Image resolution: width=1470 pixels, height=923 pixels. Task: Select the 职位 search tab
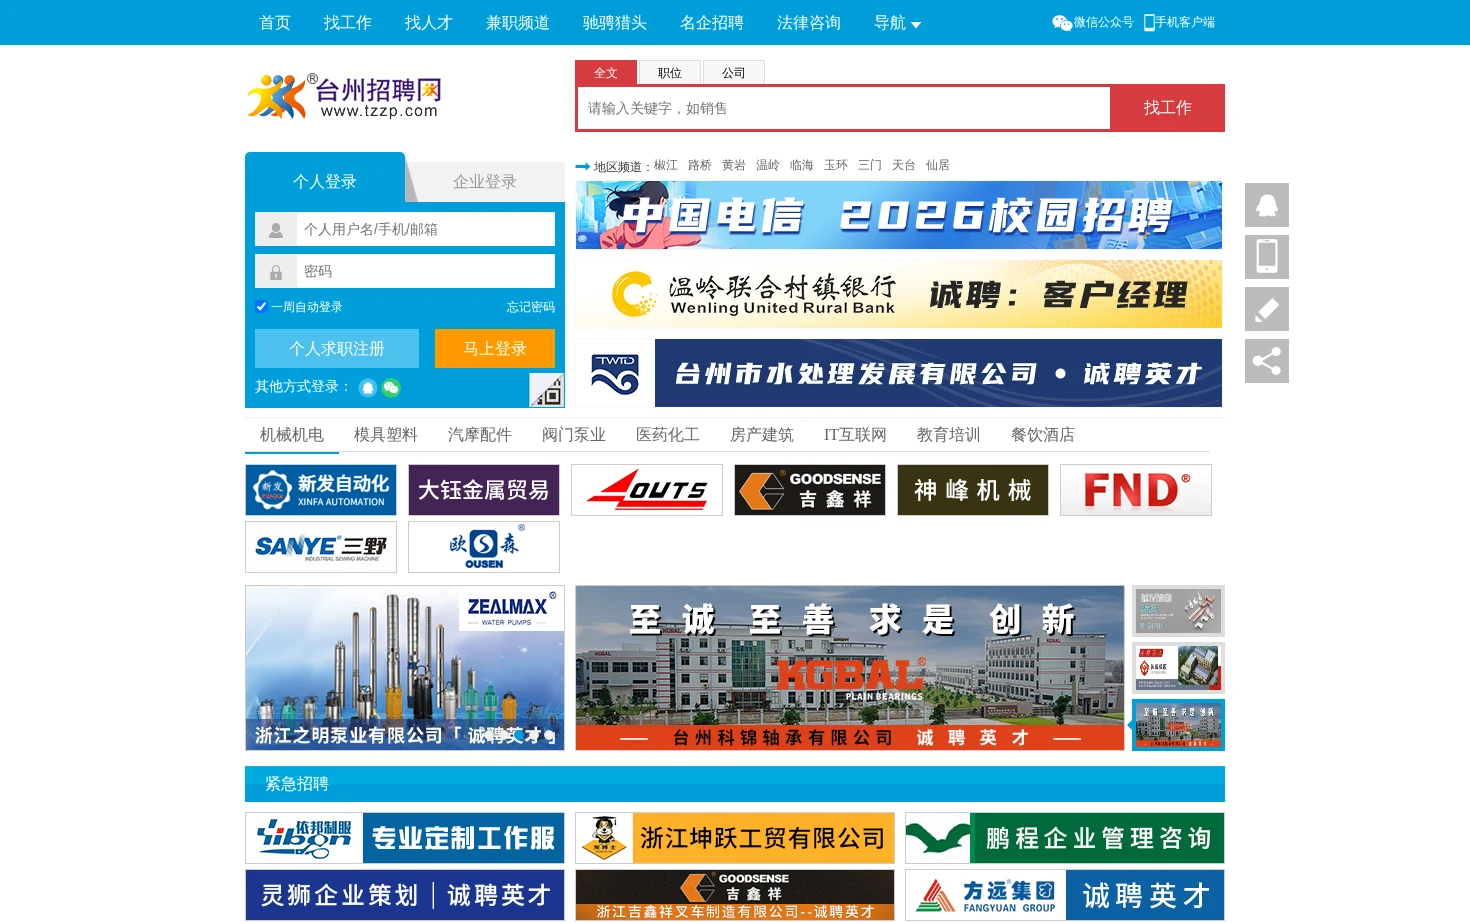pos(670,73)
